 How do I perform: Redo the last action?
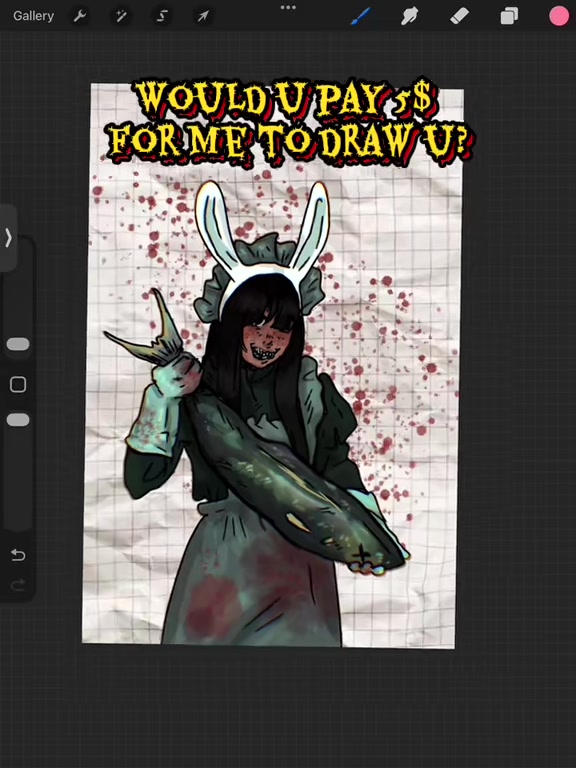coord(18,584)
